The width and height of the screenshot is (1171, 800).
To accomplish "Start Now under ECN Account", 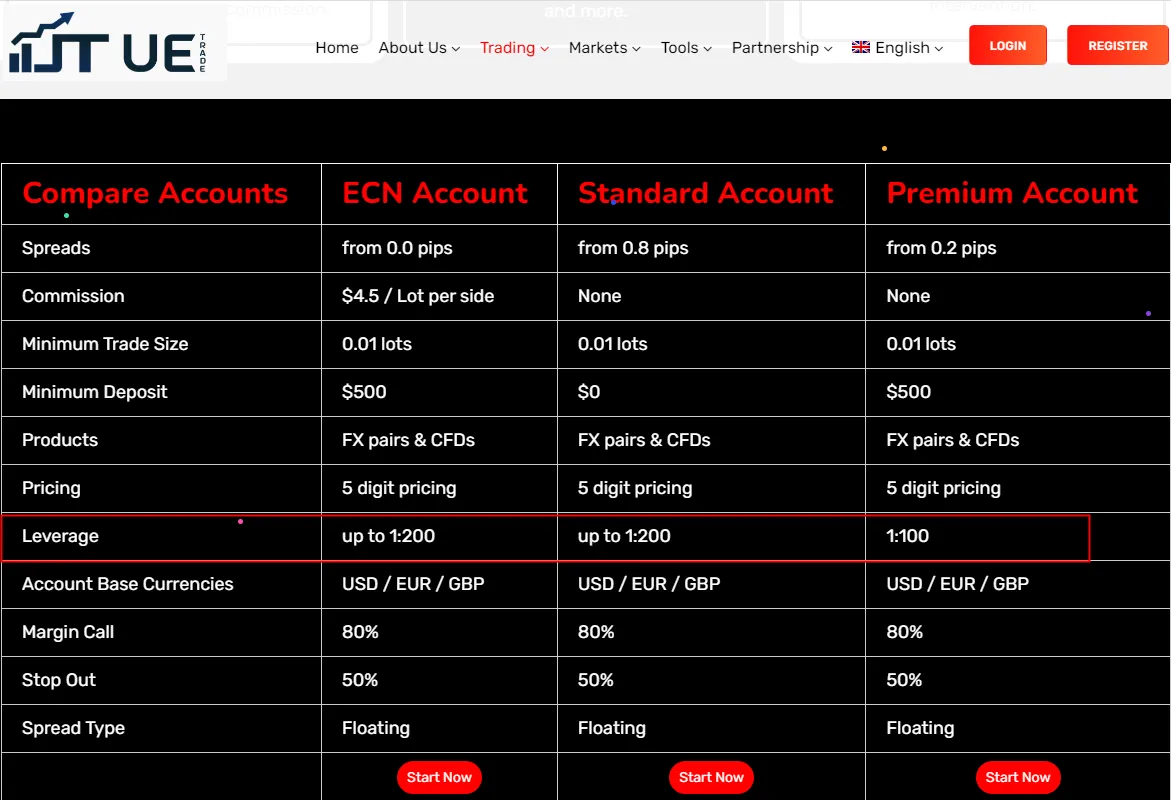I will [x=439, y=777].
